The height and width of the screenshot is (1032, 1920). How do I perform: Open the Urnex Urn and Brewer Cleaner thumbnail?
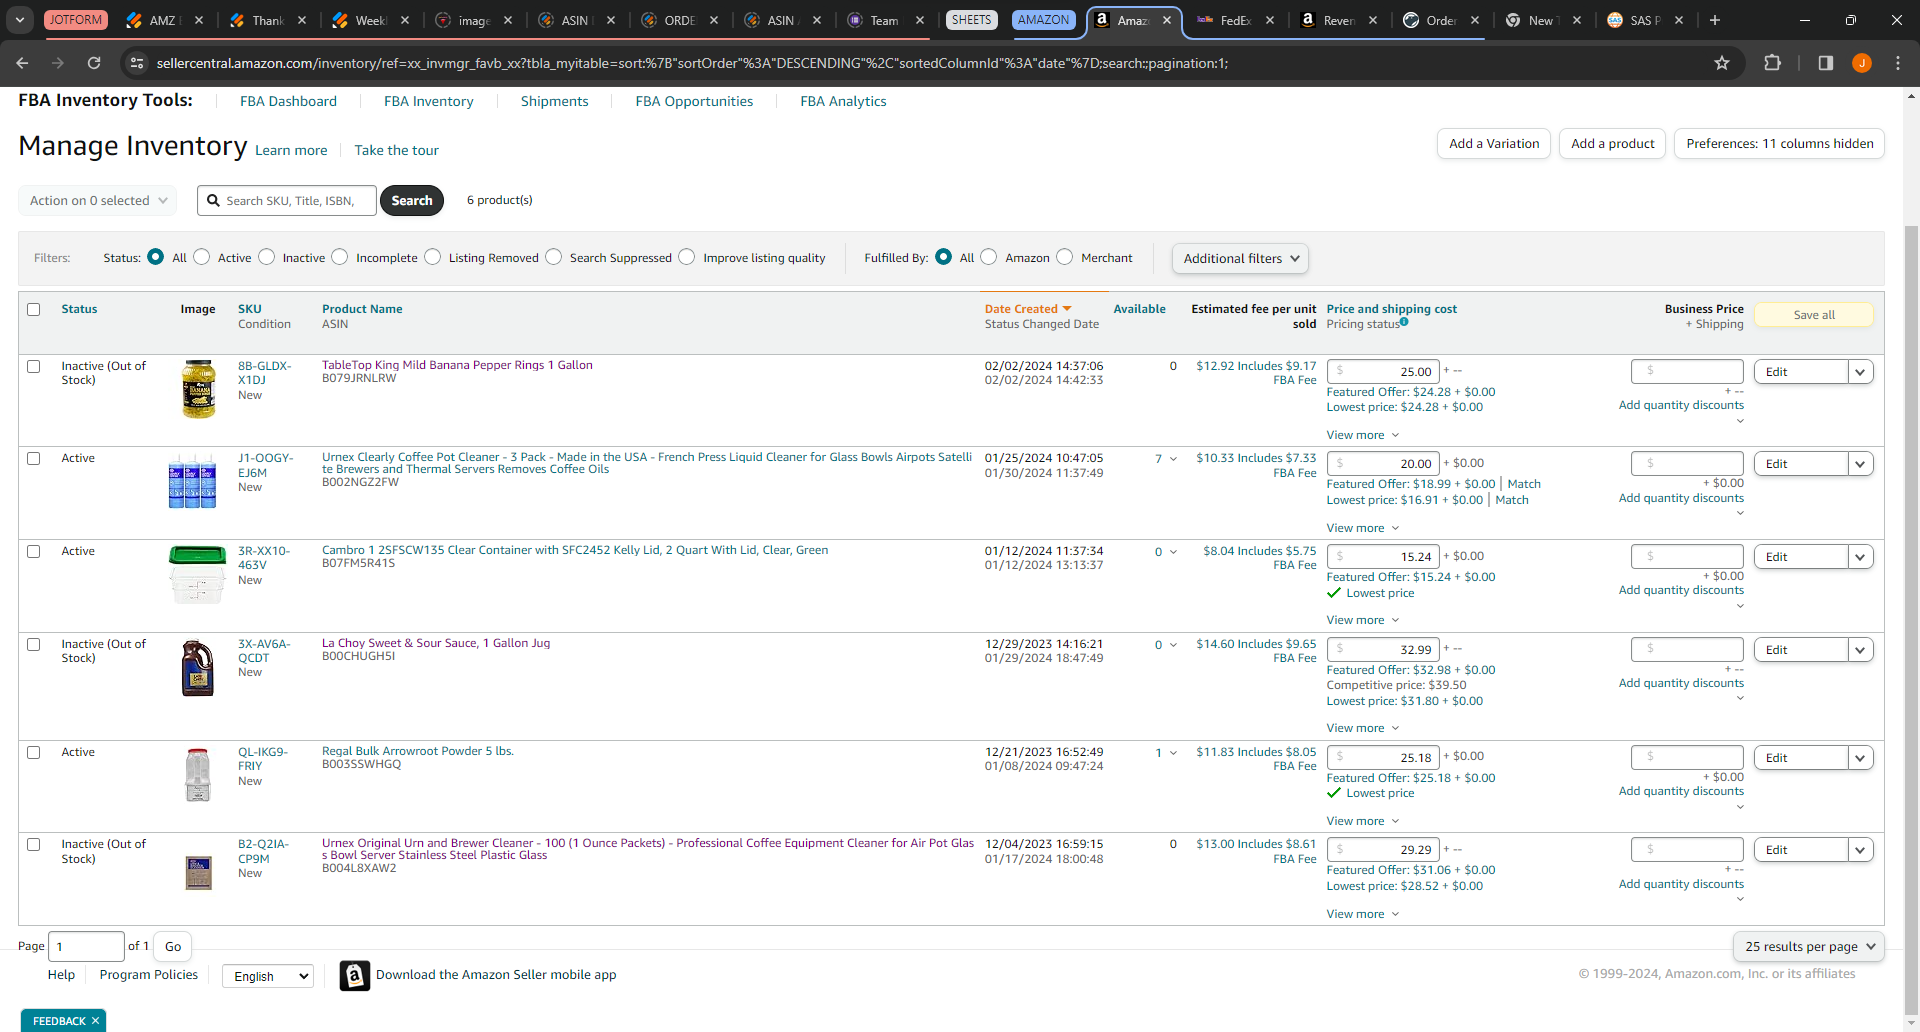coord(199,872)
